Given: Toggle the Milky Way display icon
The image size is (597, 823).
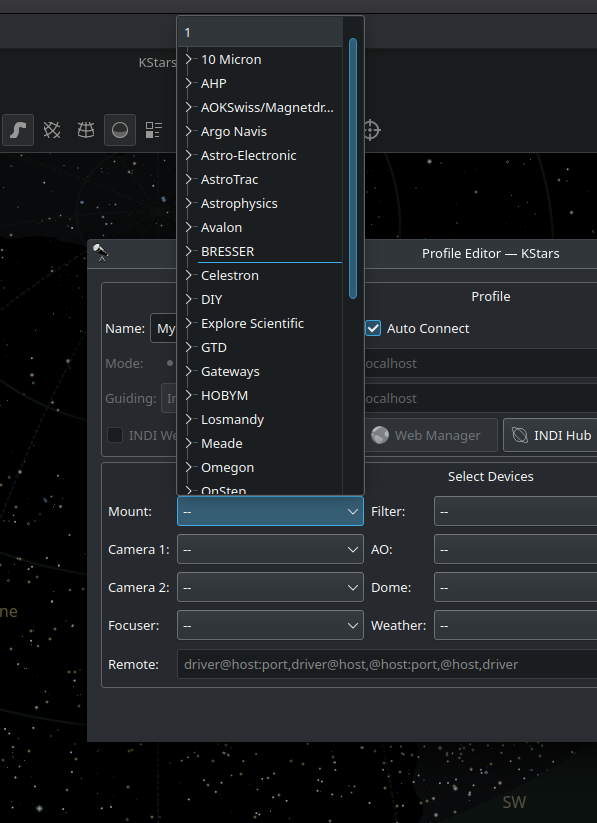Looking at the screenshot, I should [18, 130].
